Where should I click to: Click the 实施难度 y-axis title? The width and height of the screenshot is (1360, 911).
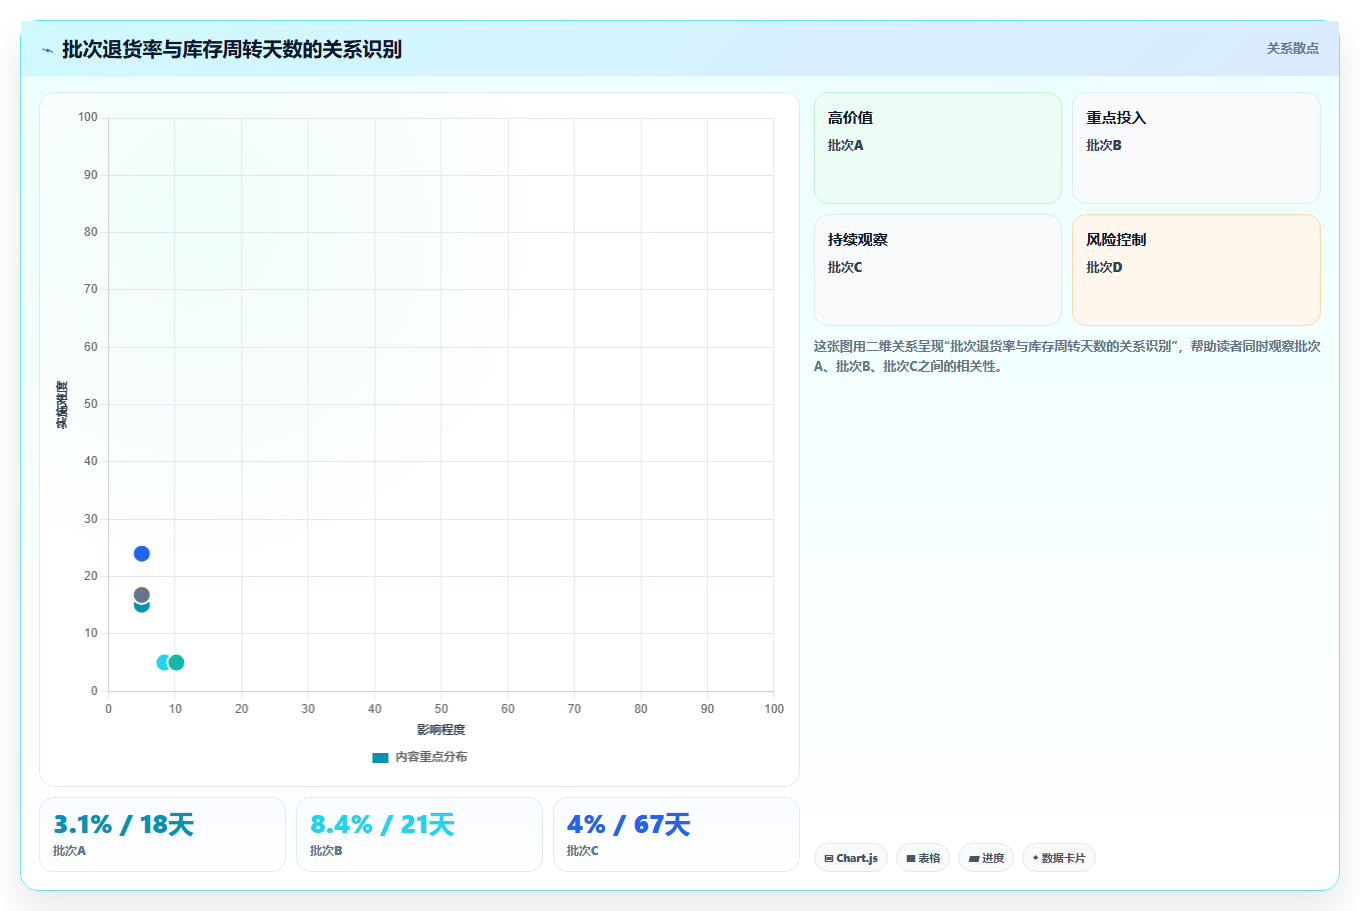click(x=62, y=405)
